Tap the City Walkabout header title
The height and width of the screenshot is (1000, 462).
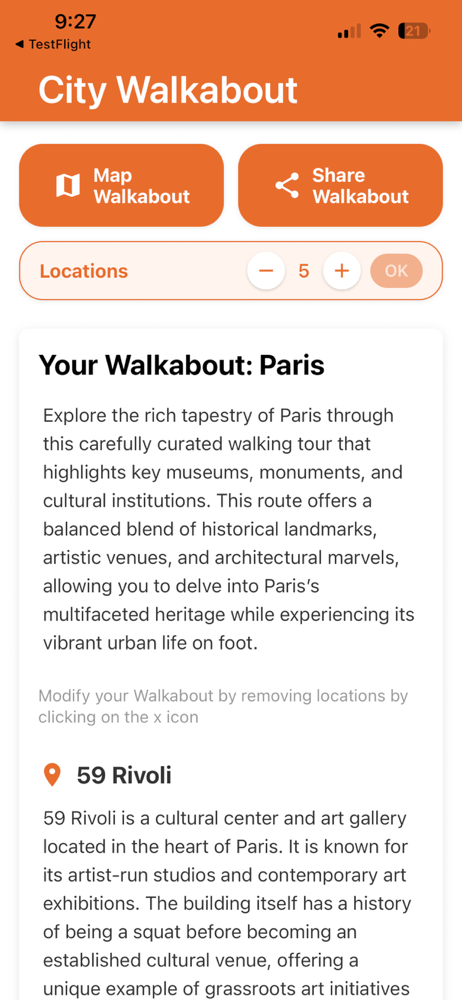pos(168,90)
